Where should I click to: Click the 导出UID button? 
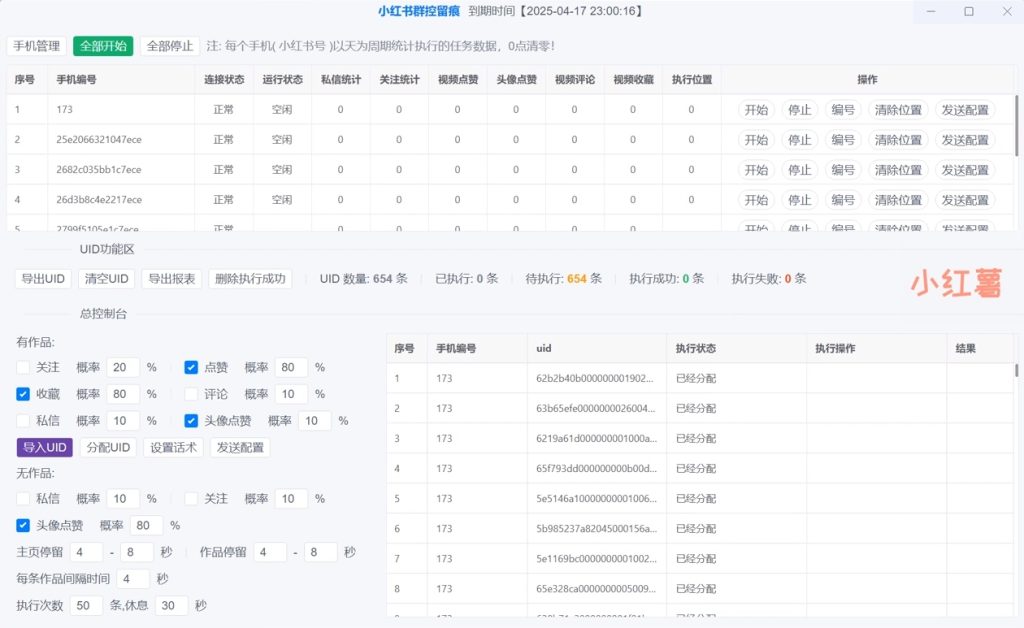(x=41, y=279)
